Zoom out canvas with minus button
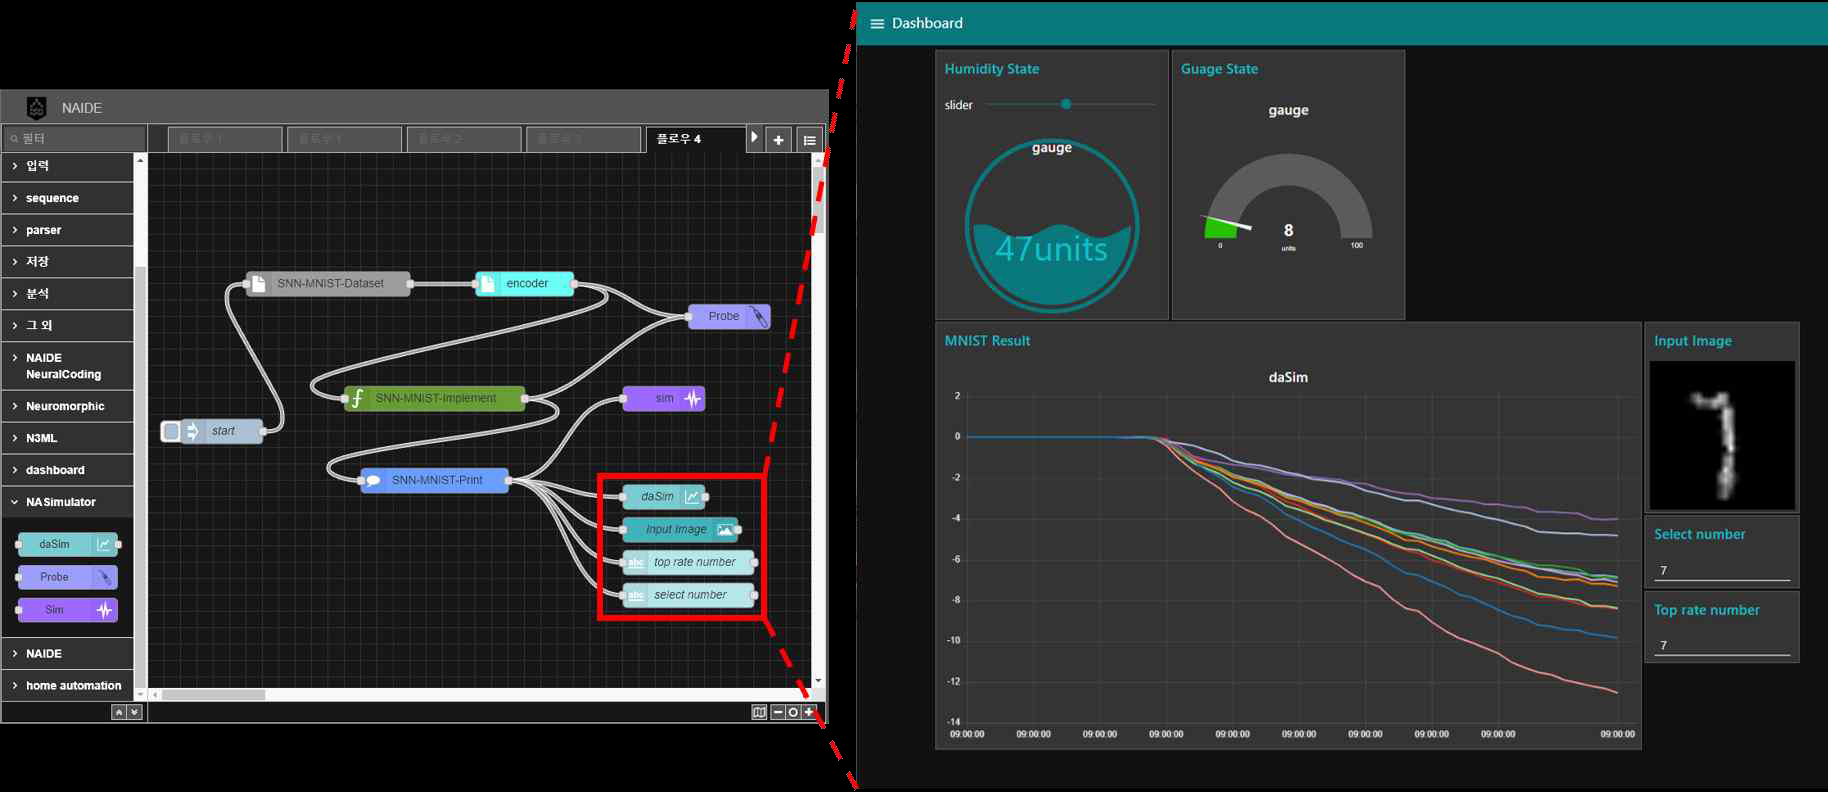1828x792 pixels. coord(778,712)
